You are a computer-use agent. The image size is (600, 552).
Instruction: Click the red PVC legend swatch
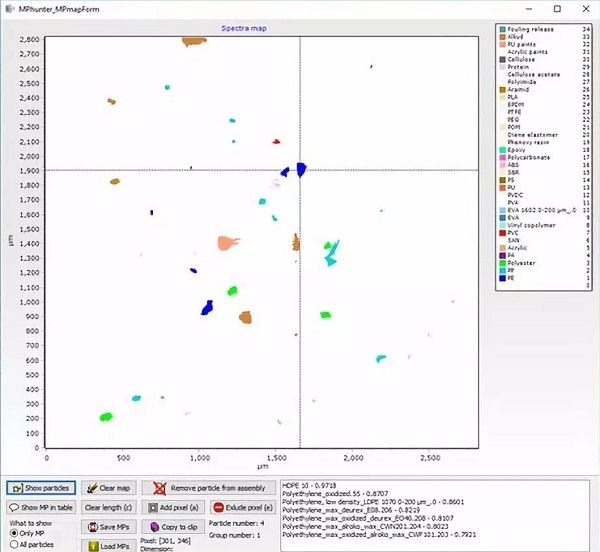click(502, 232)
